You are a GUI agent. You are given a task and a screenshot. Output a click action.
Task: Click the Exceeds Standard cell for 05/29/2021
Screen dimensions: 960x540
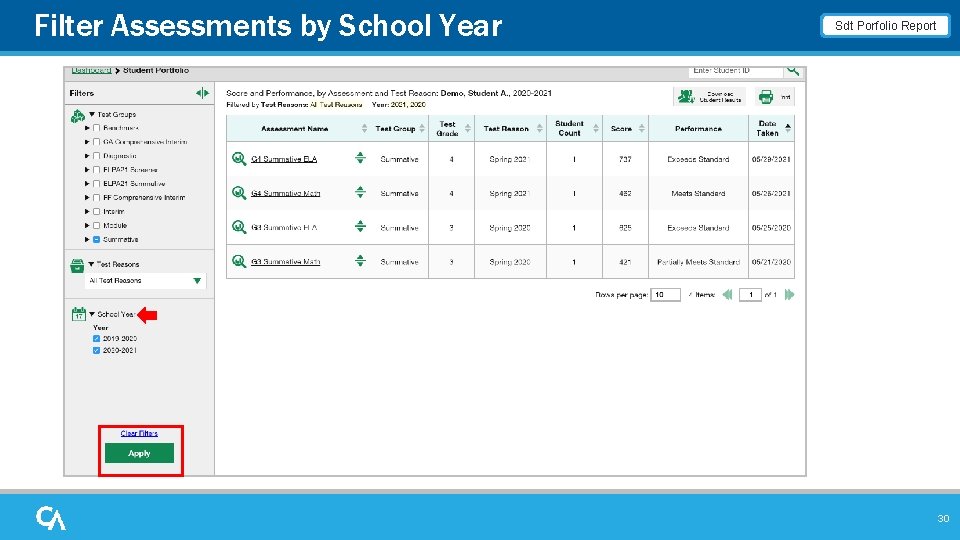[x=698, y=159]
